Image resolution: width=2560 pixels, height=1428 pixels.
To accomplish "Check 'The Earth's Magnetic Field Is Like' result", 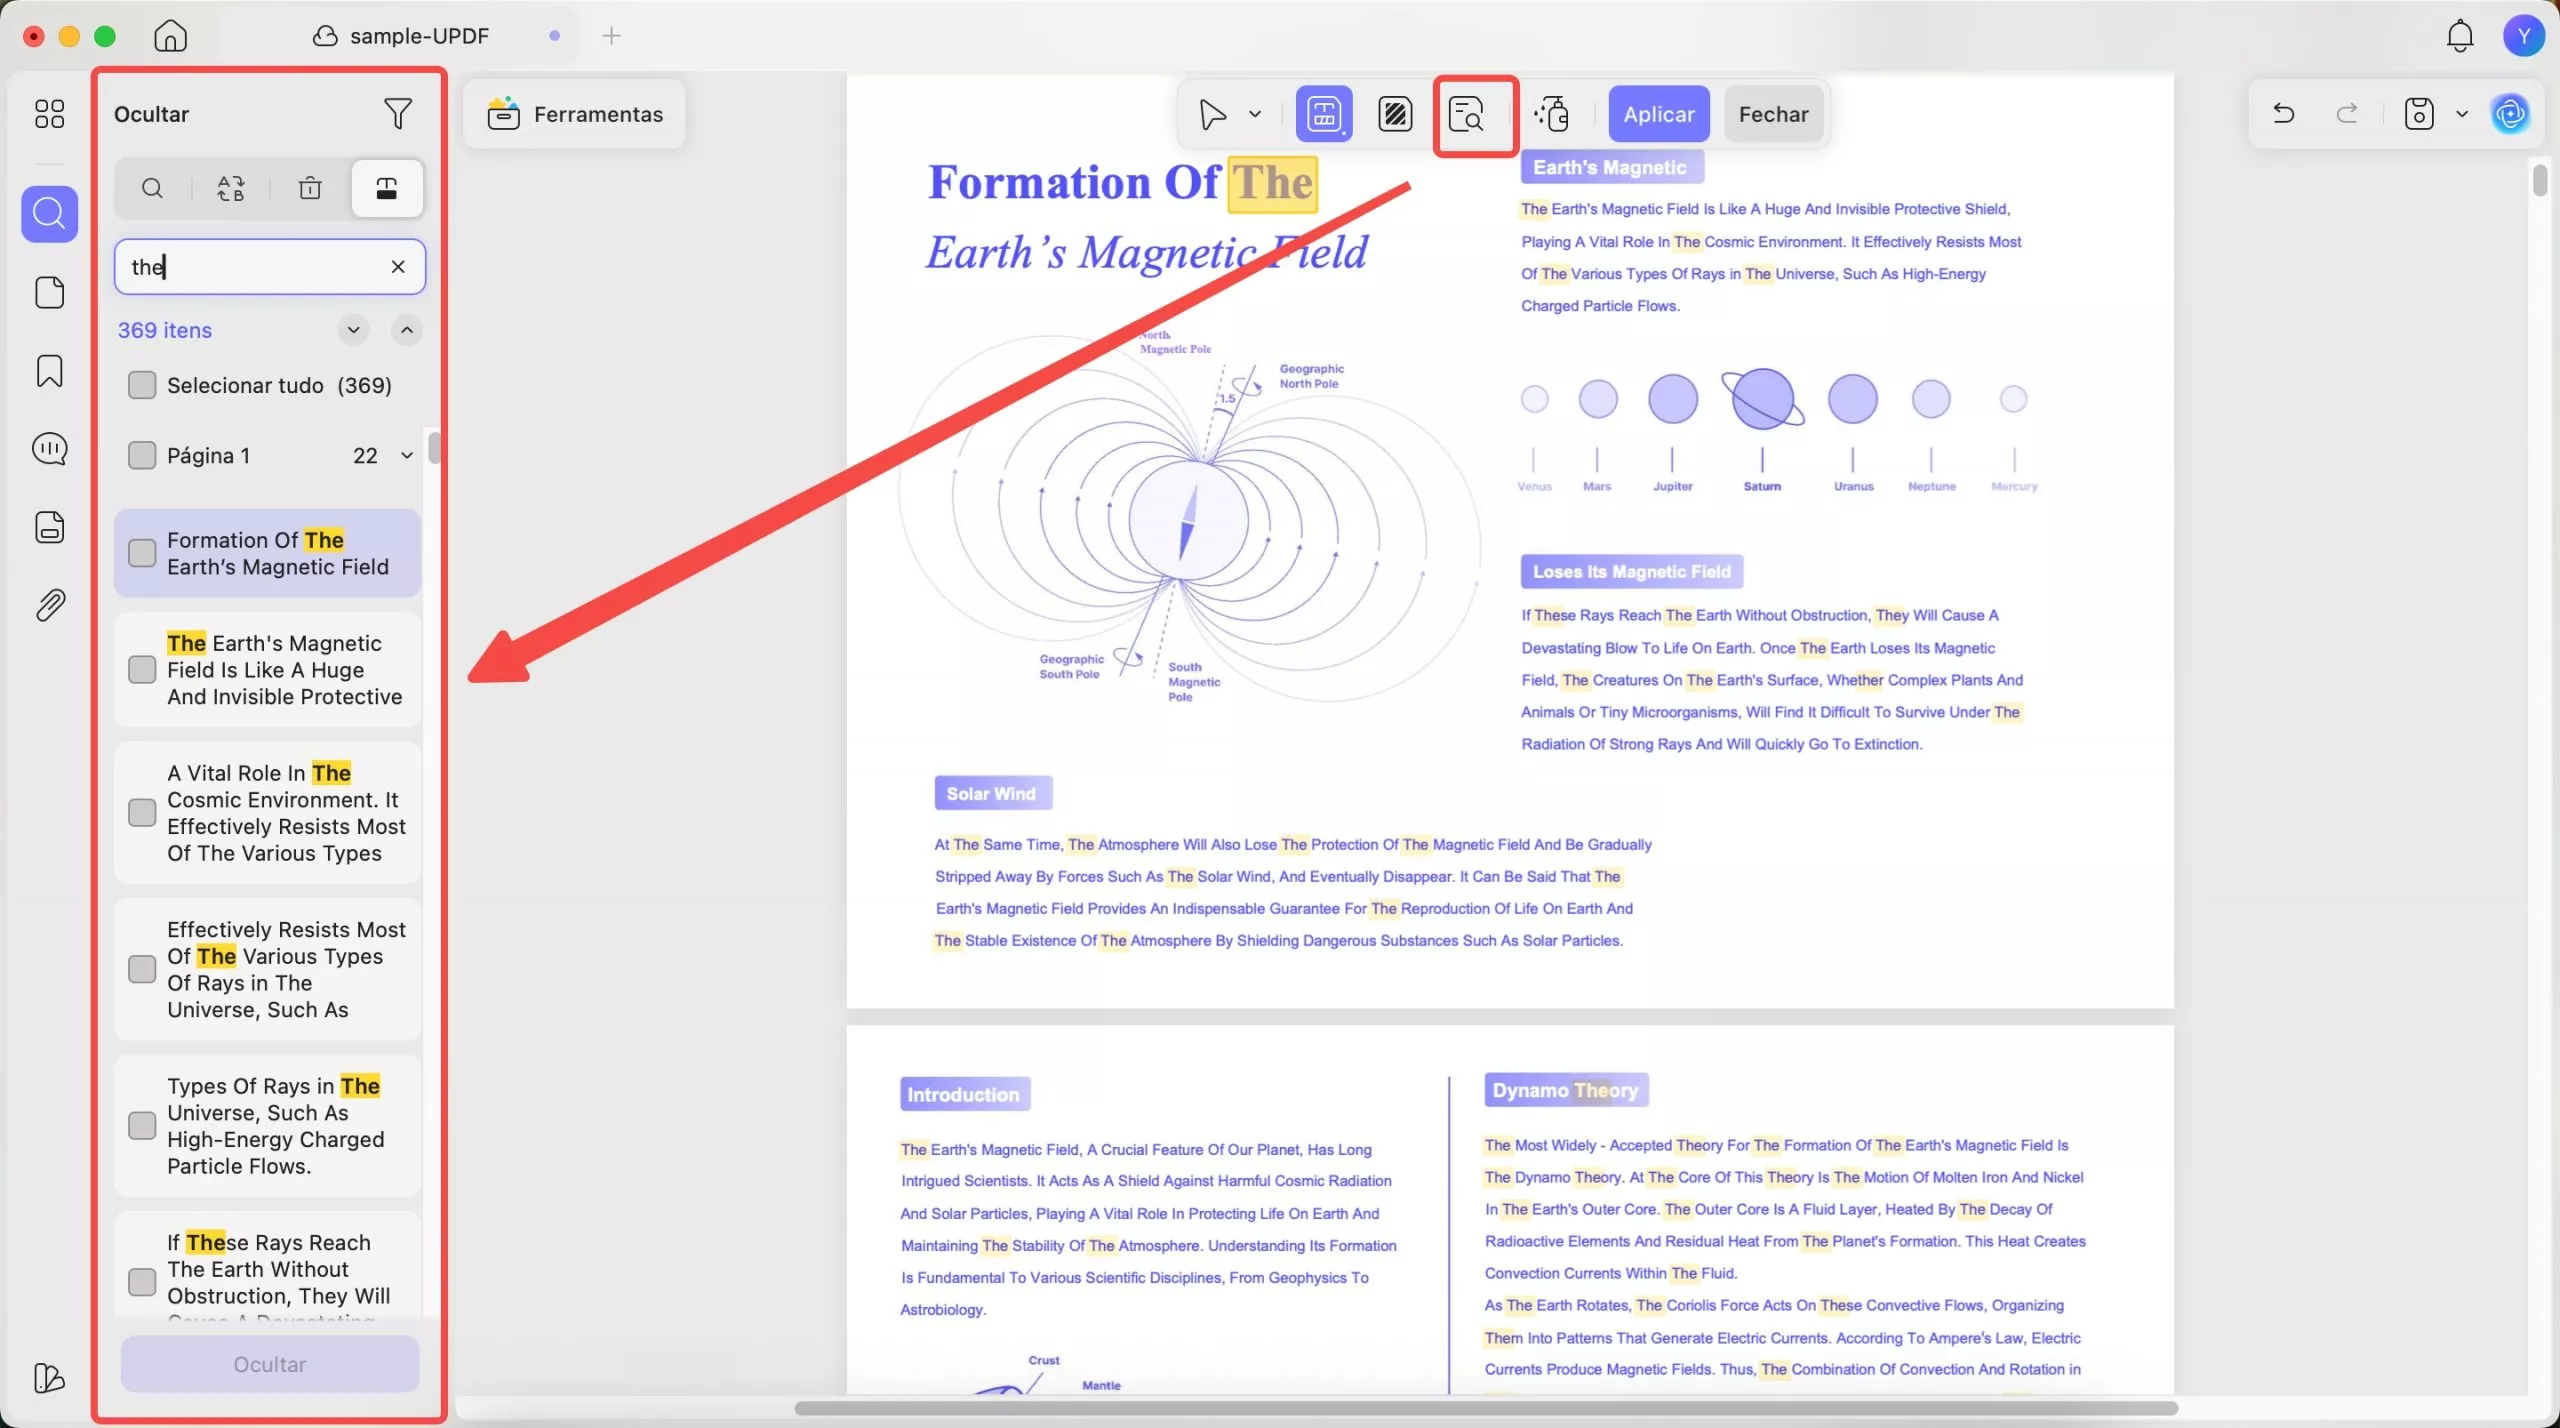I will pos(142,670).
